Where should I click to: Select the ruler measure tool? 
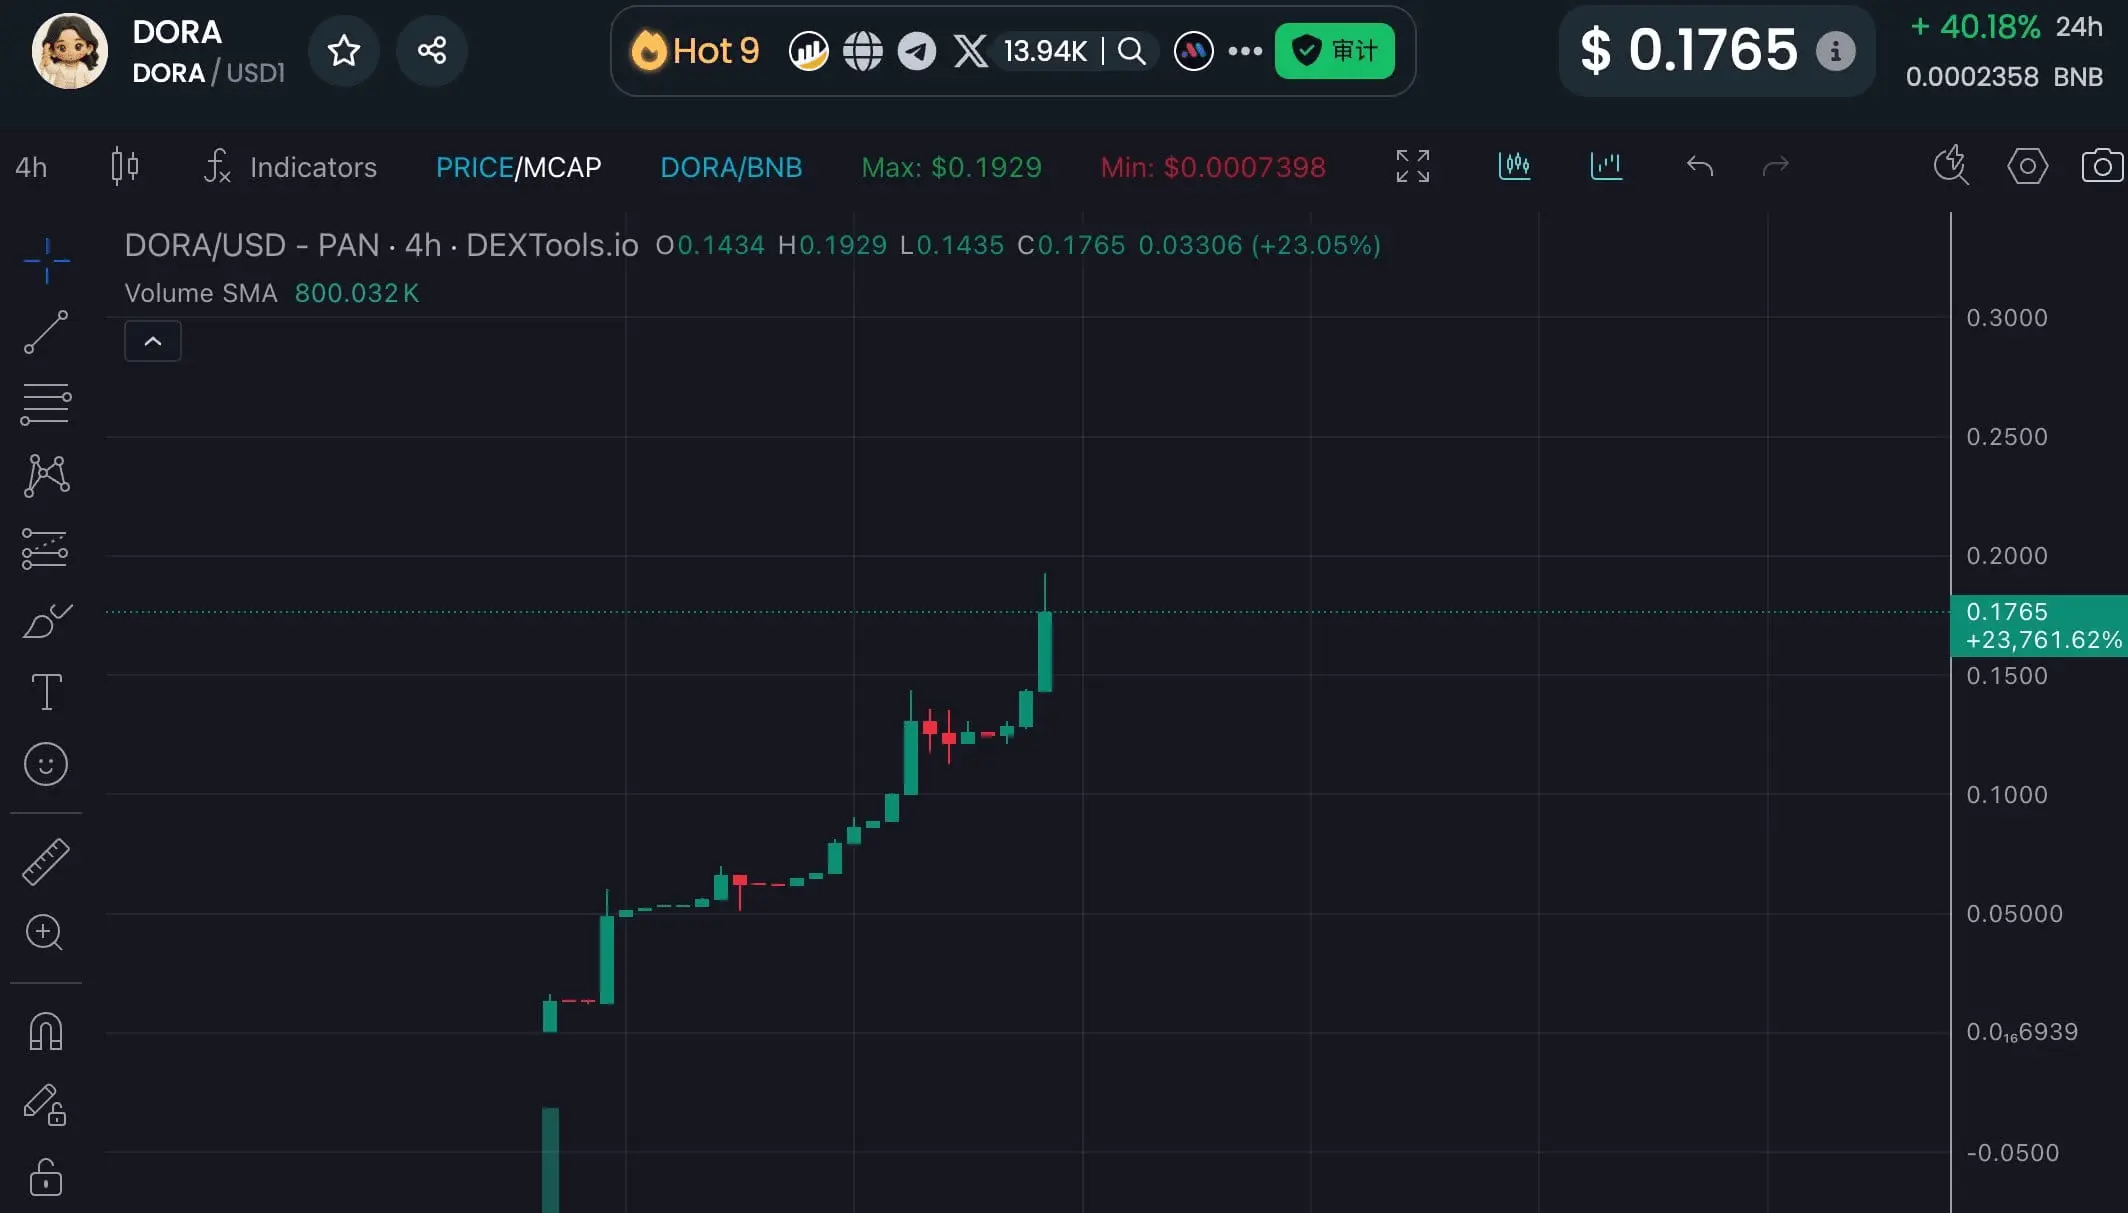pyautogui.click(x=46, y=862)
